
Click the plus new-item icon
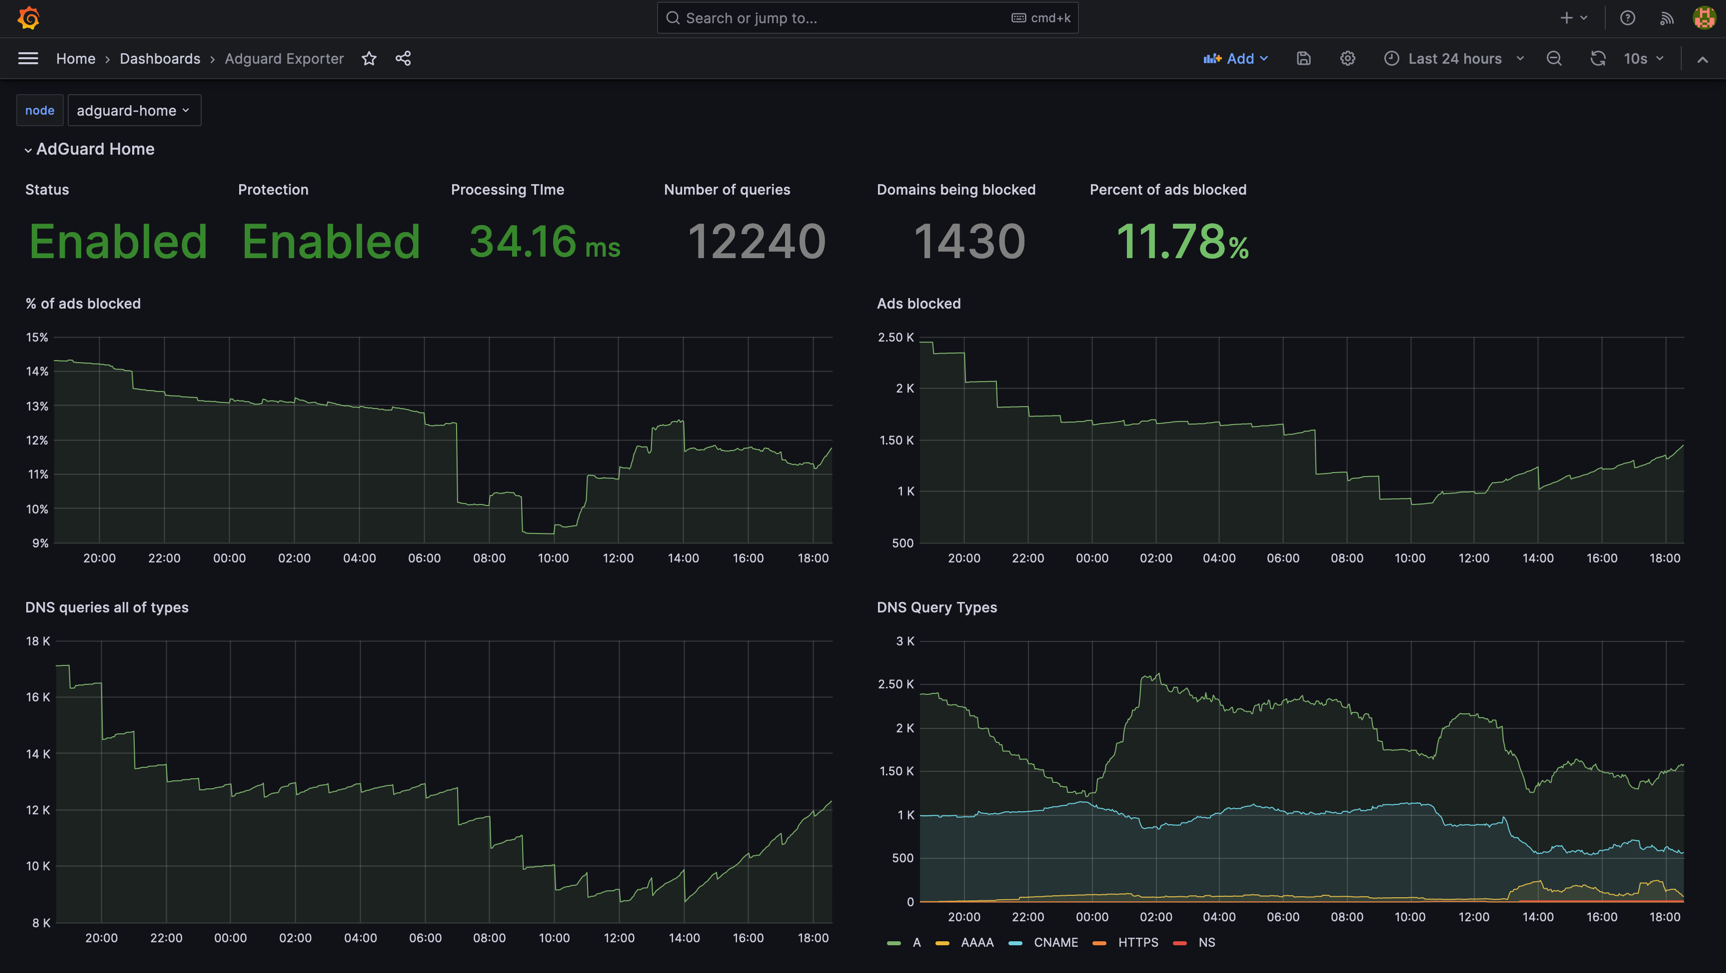[1573, 18]
